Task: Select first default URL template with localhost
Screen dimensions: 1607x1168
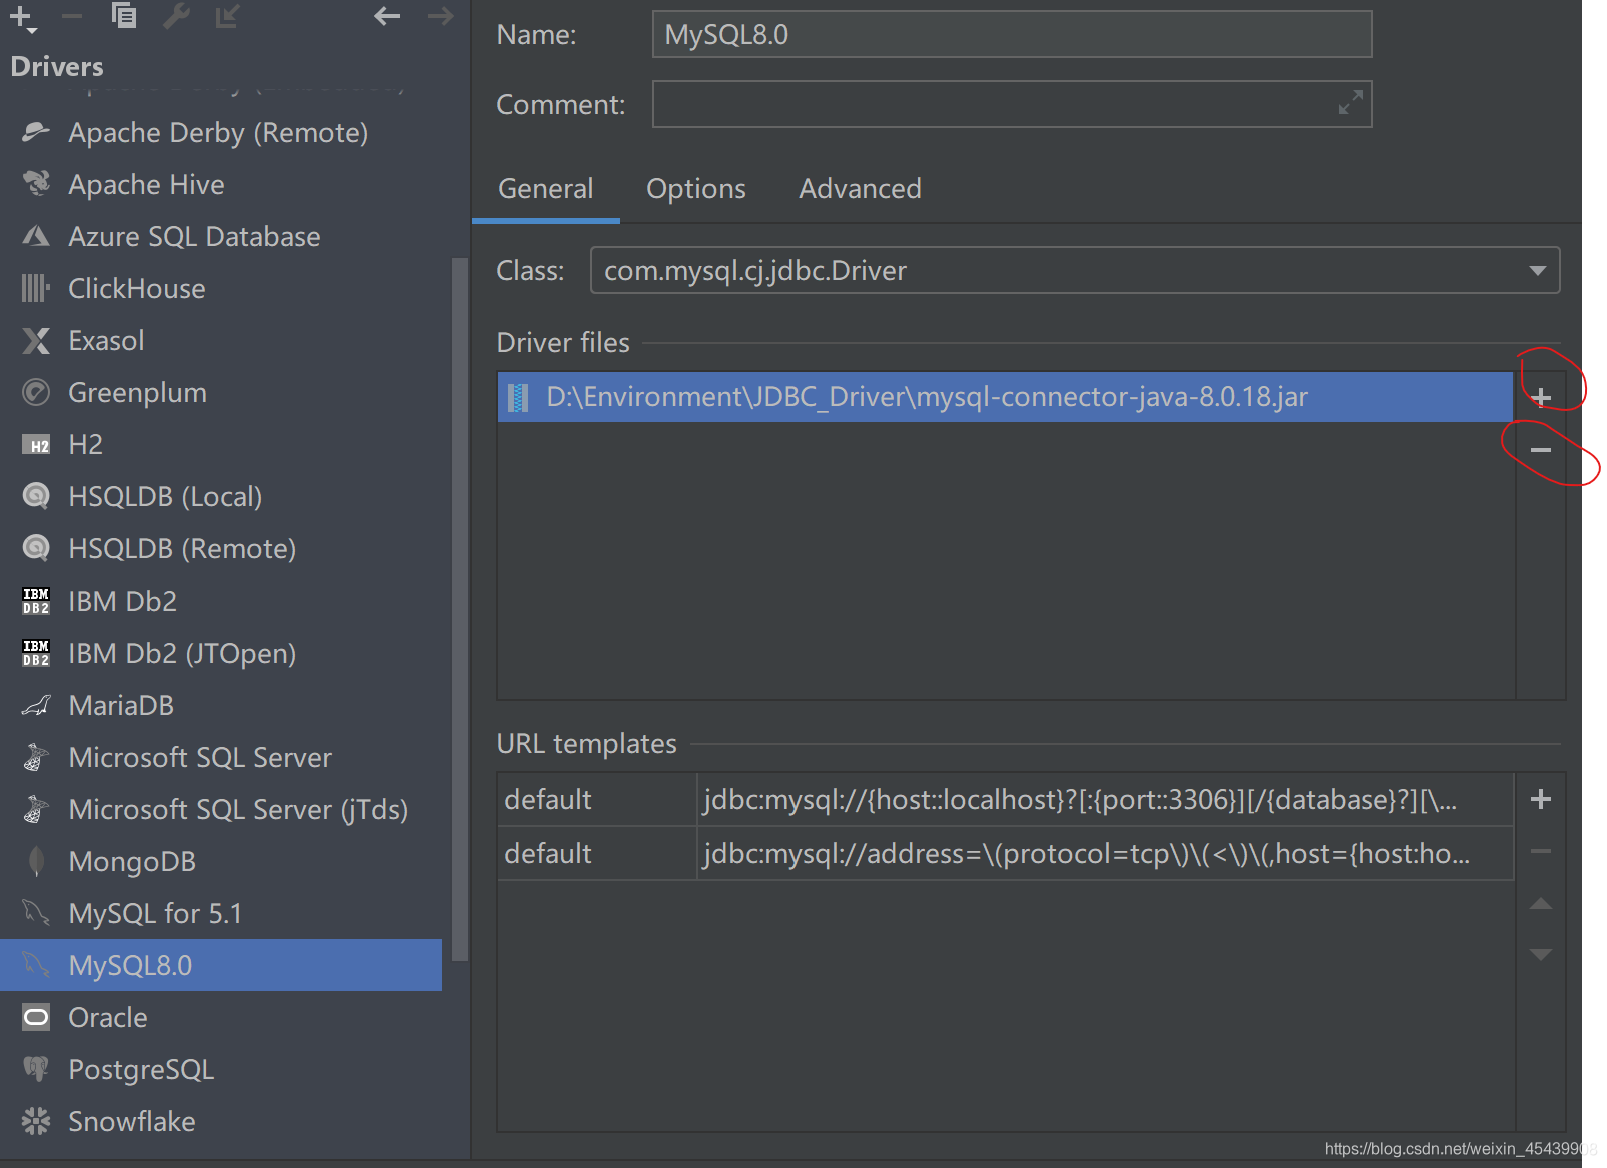Action: pyautogui.click(x=1005, y=799)
